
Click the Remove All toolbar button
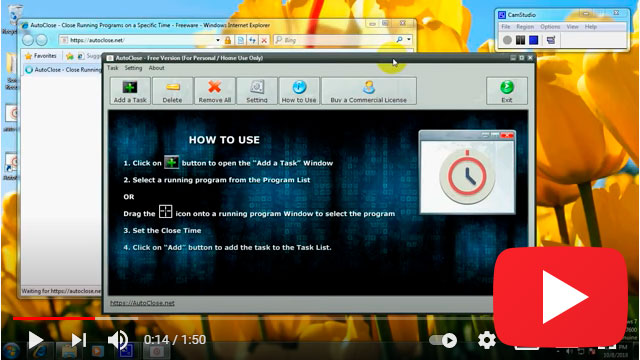tap(215, 91)
